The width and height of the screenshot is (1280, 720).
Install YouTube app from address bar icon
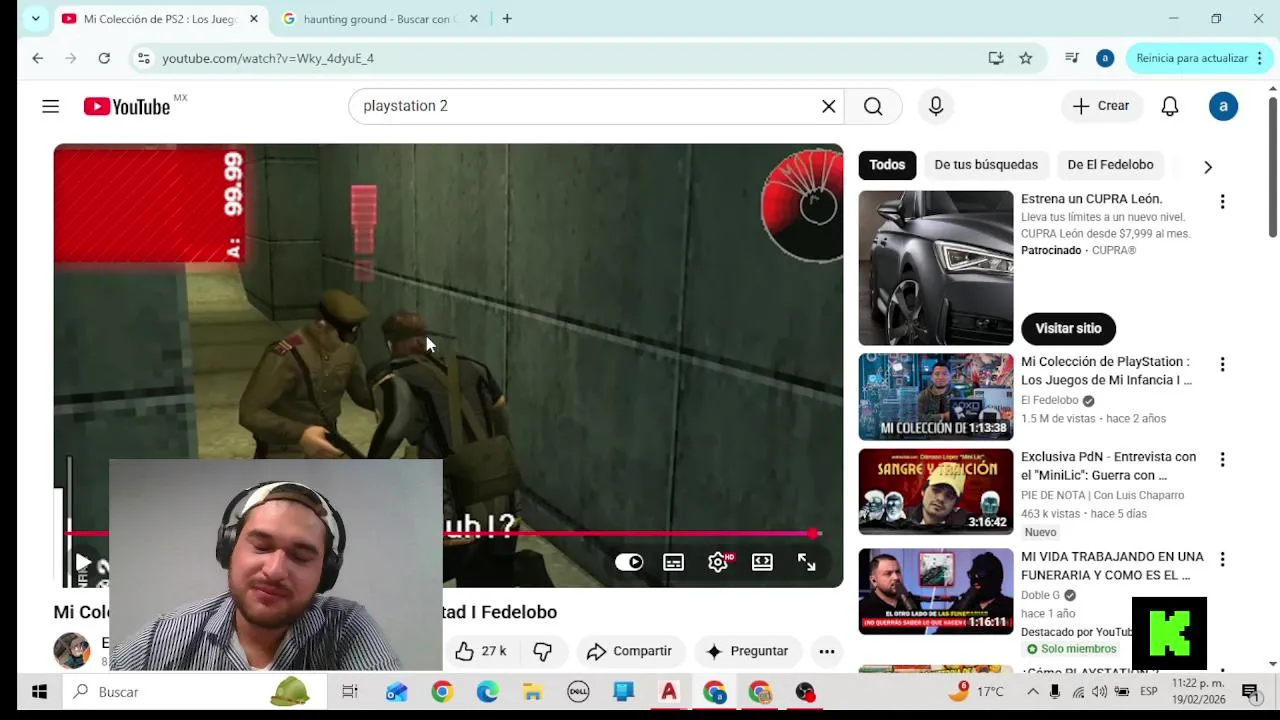(996, 58)
